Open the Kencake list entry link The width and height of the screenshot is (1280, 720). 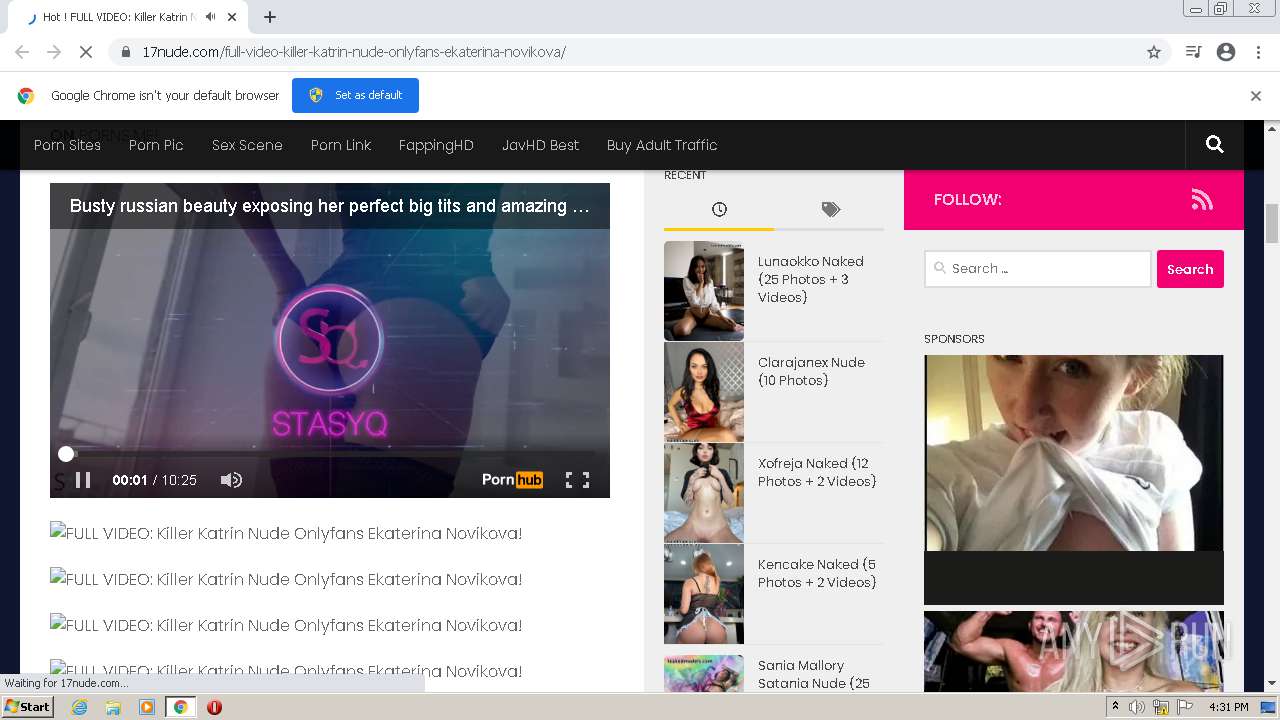point(817,573)
